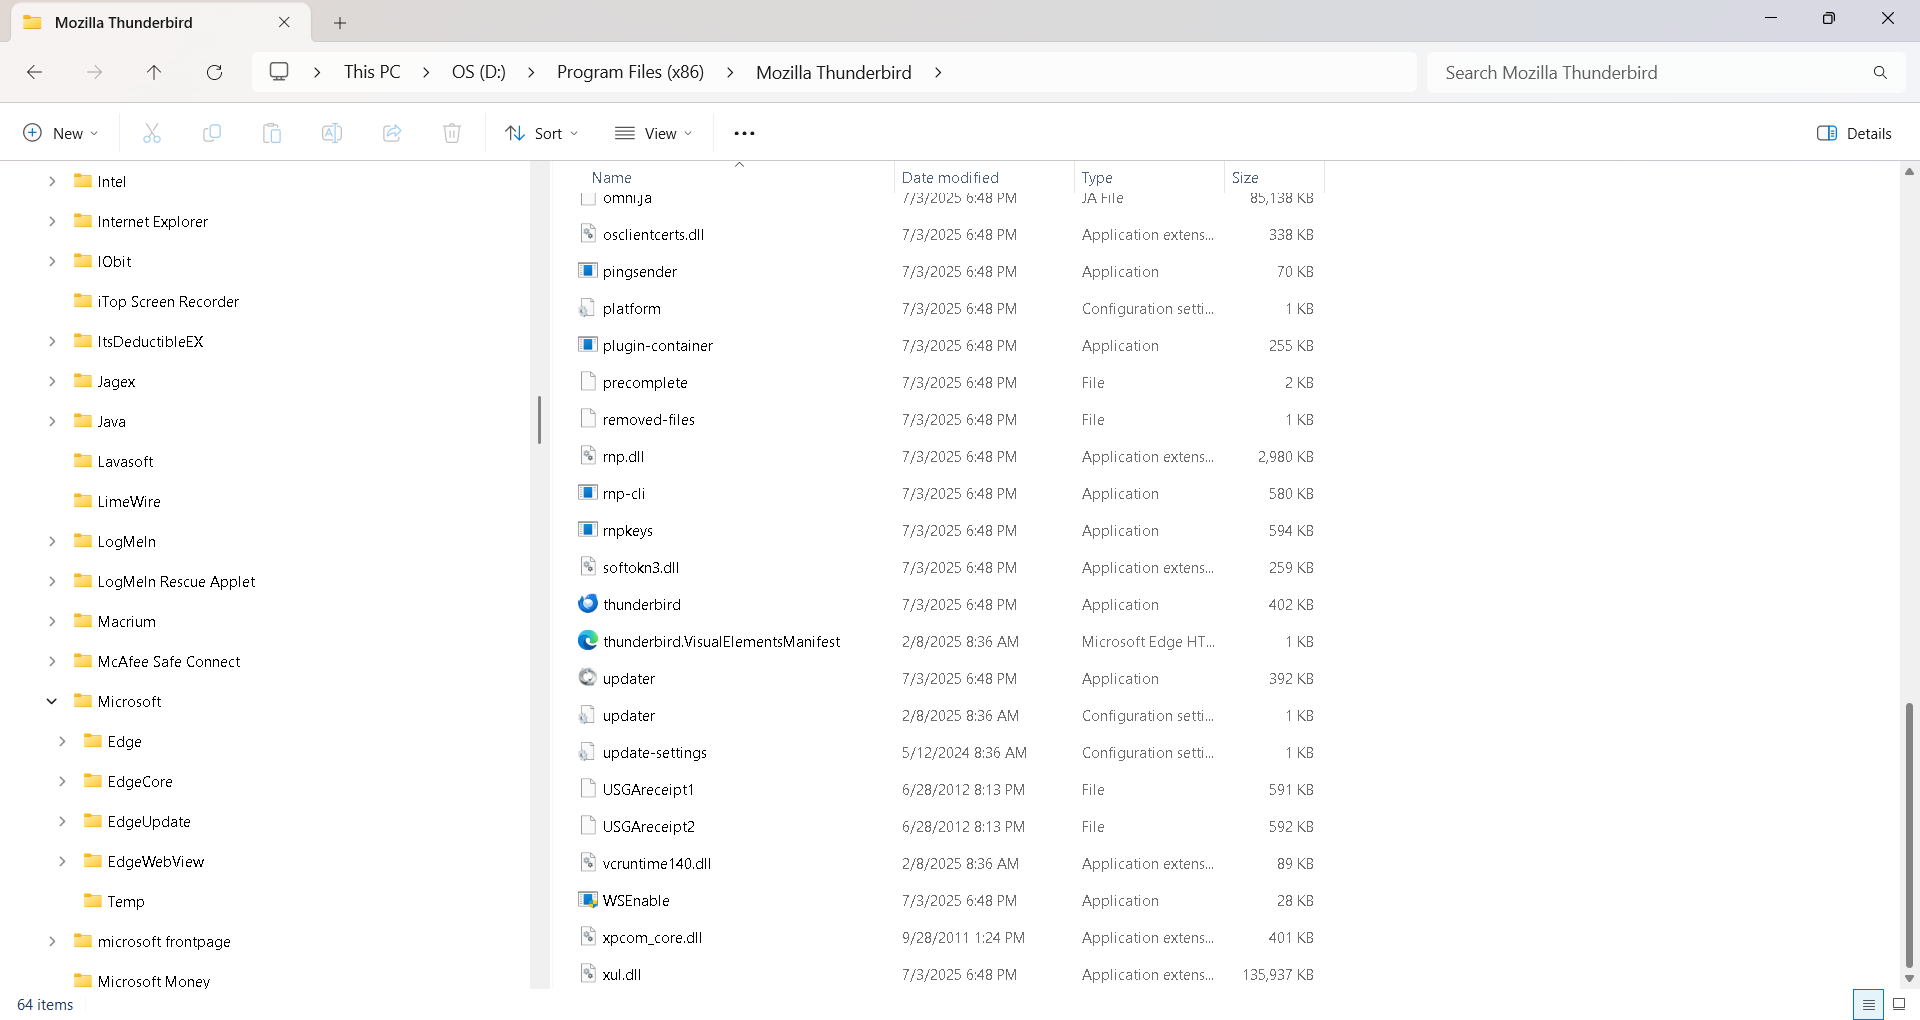The height and width of the screenshot is (1020, 1920).
Task: Select the USGAreceipt1 file
Action: point(648,789)
